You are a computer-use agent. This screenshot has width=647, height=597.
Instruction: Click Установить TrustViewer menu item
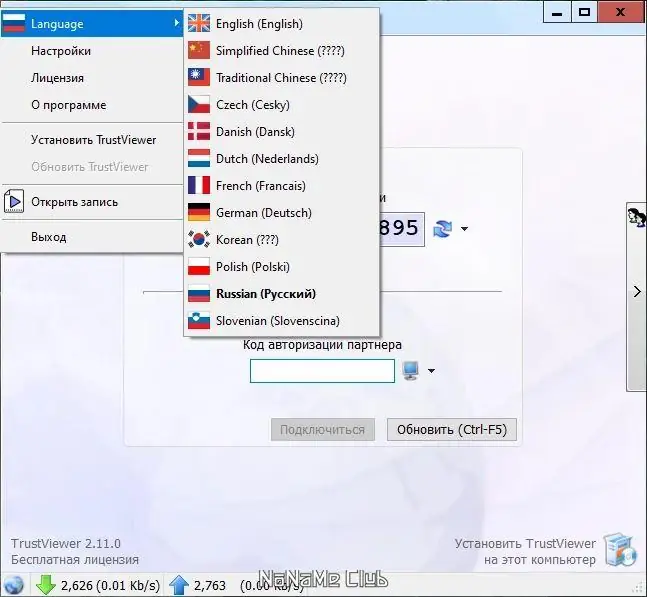[x=92, y=140]
